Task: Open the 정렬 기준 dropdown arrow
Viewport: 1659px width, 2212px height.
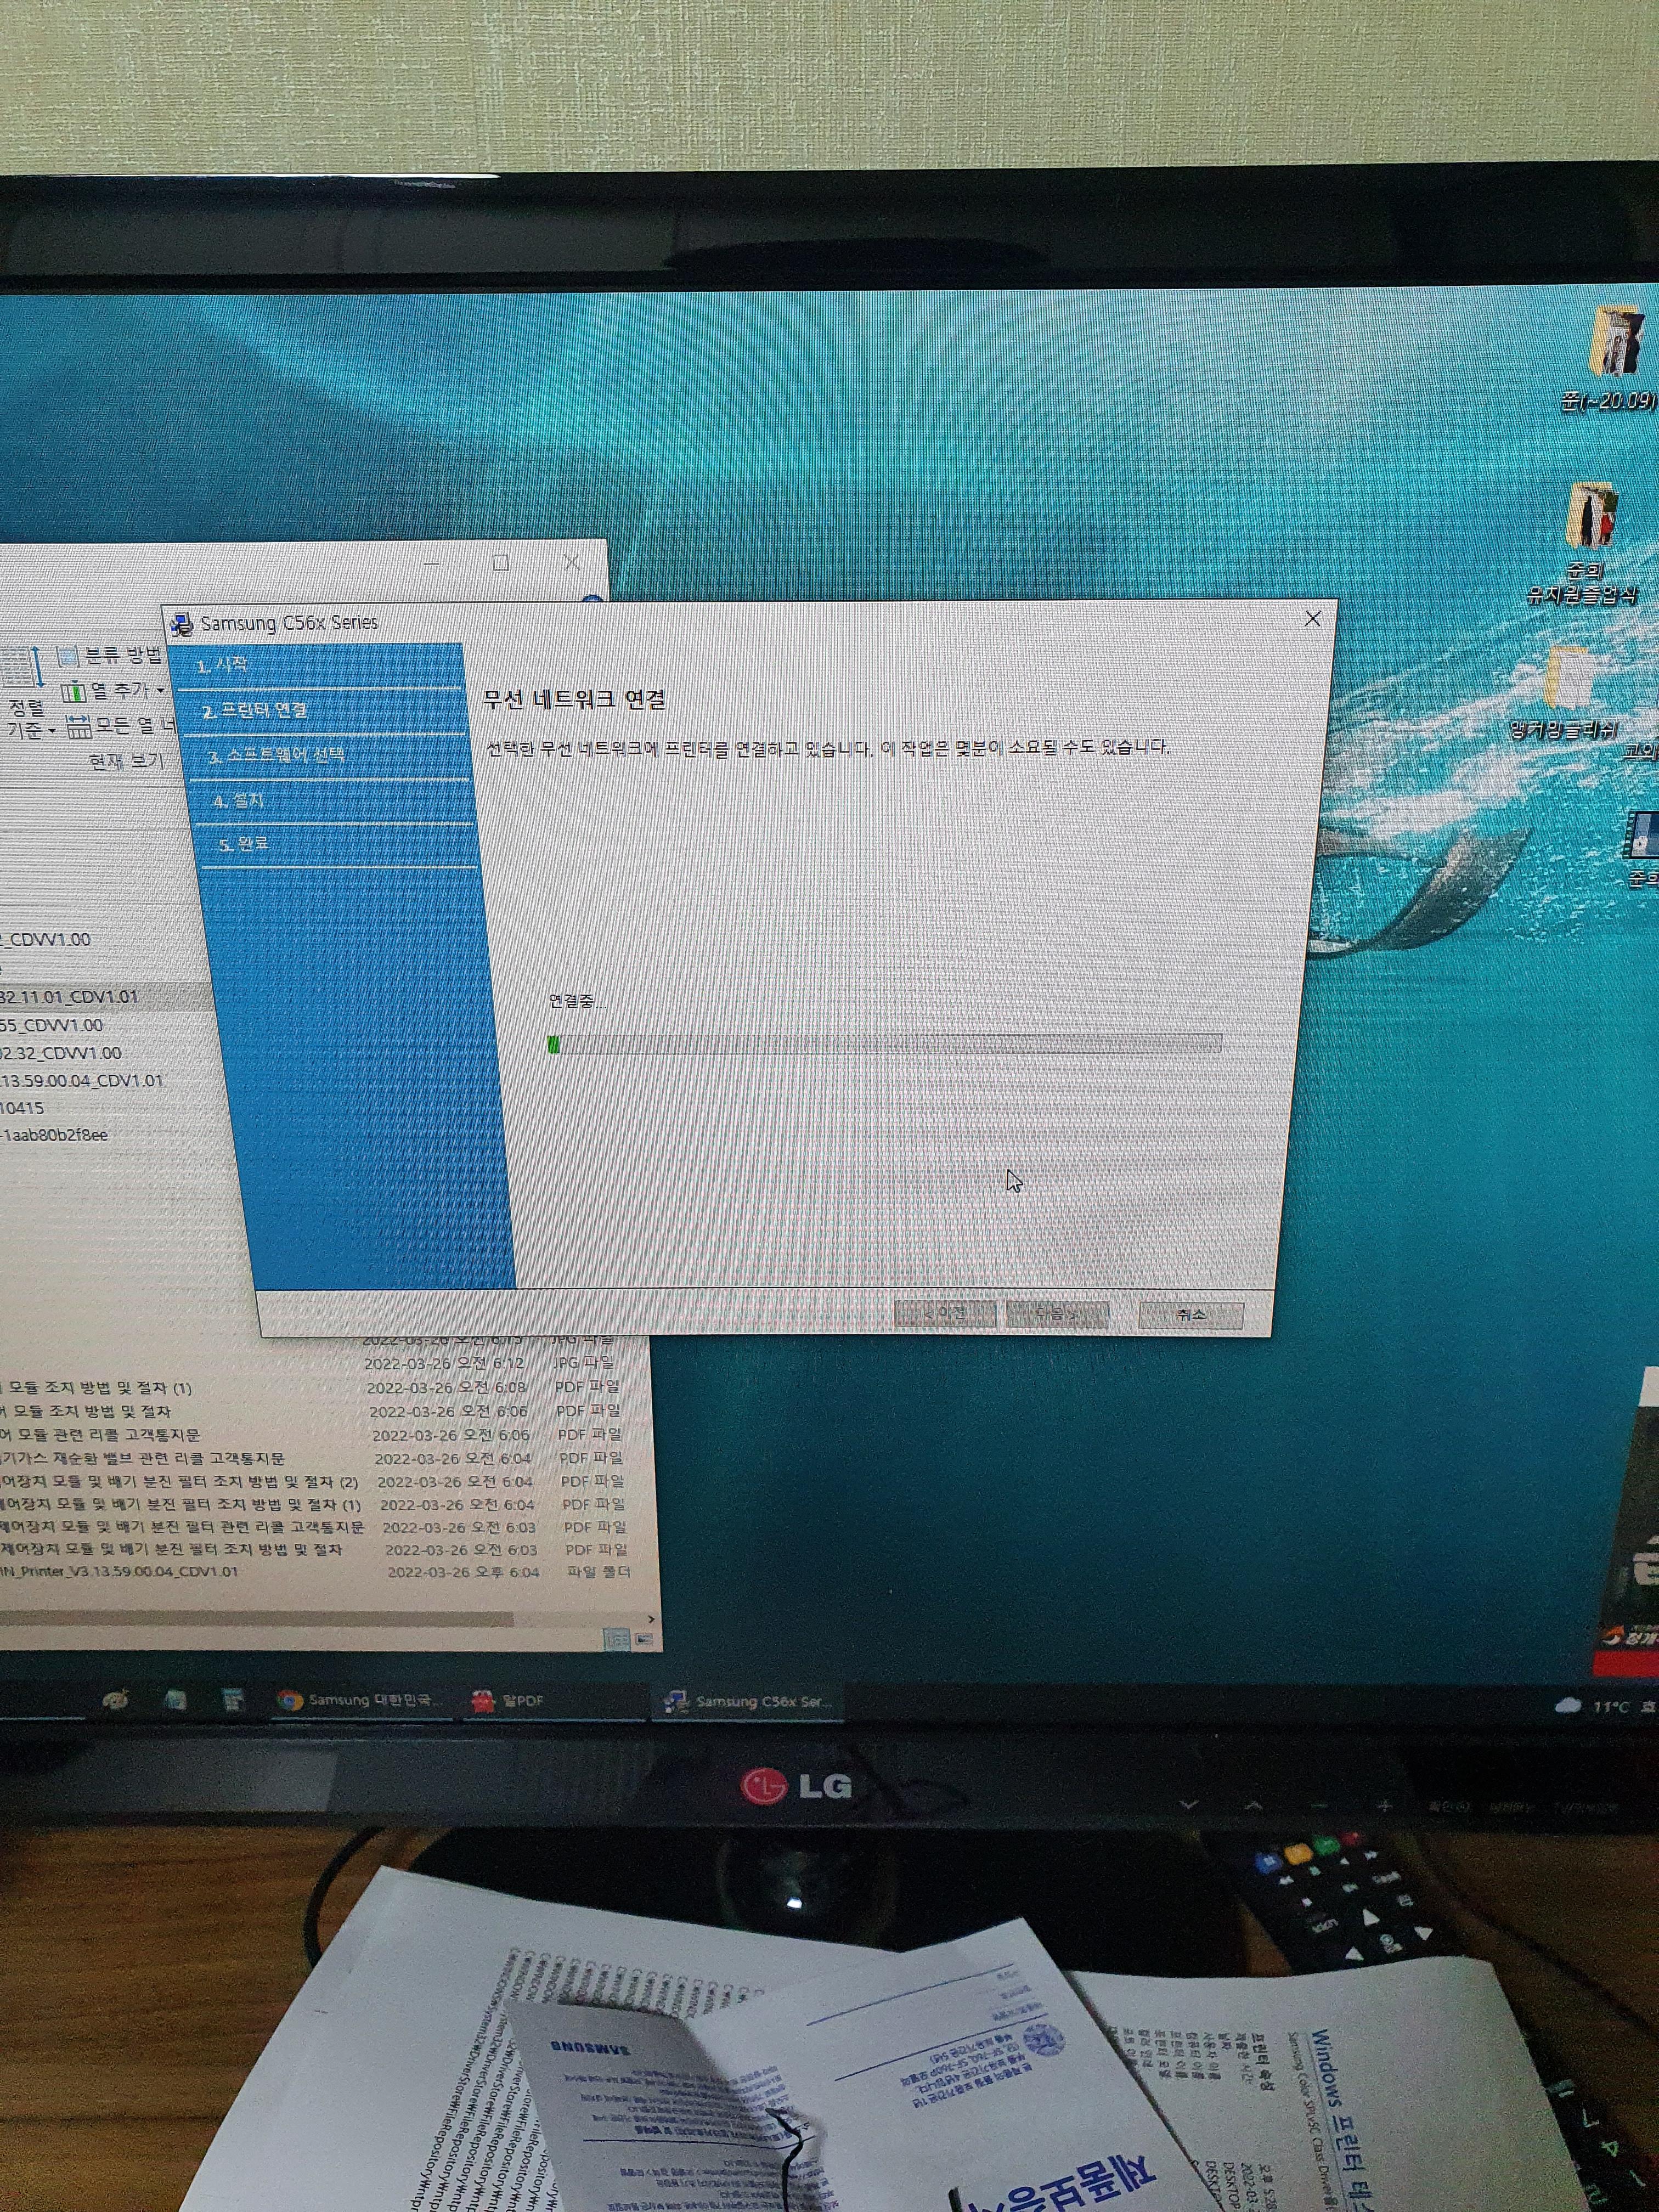Action: coord(52,732)
